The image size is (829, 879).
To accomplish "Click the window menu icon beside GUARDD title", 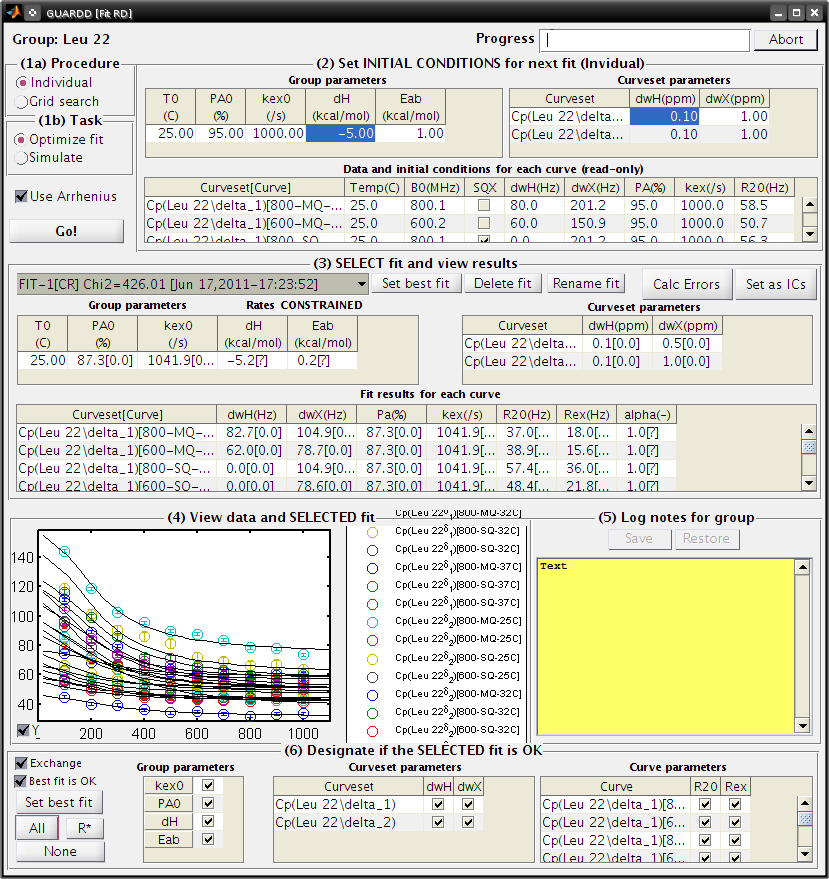I will click(x=33, y=12).
